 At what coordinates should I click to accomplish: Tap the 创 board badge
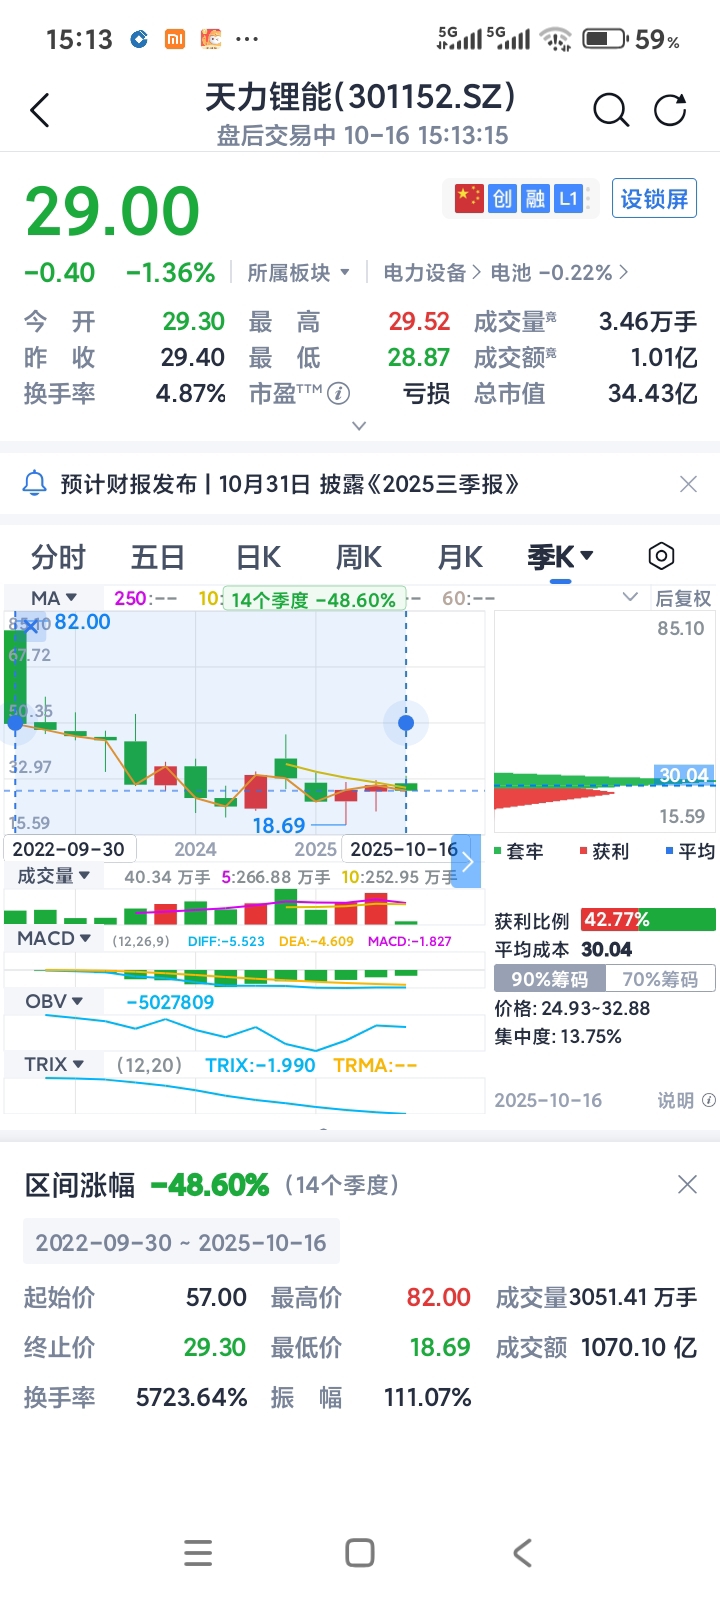point(502,198)
